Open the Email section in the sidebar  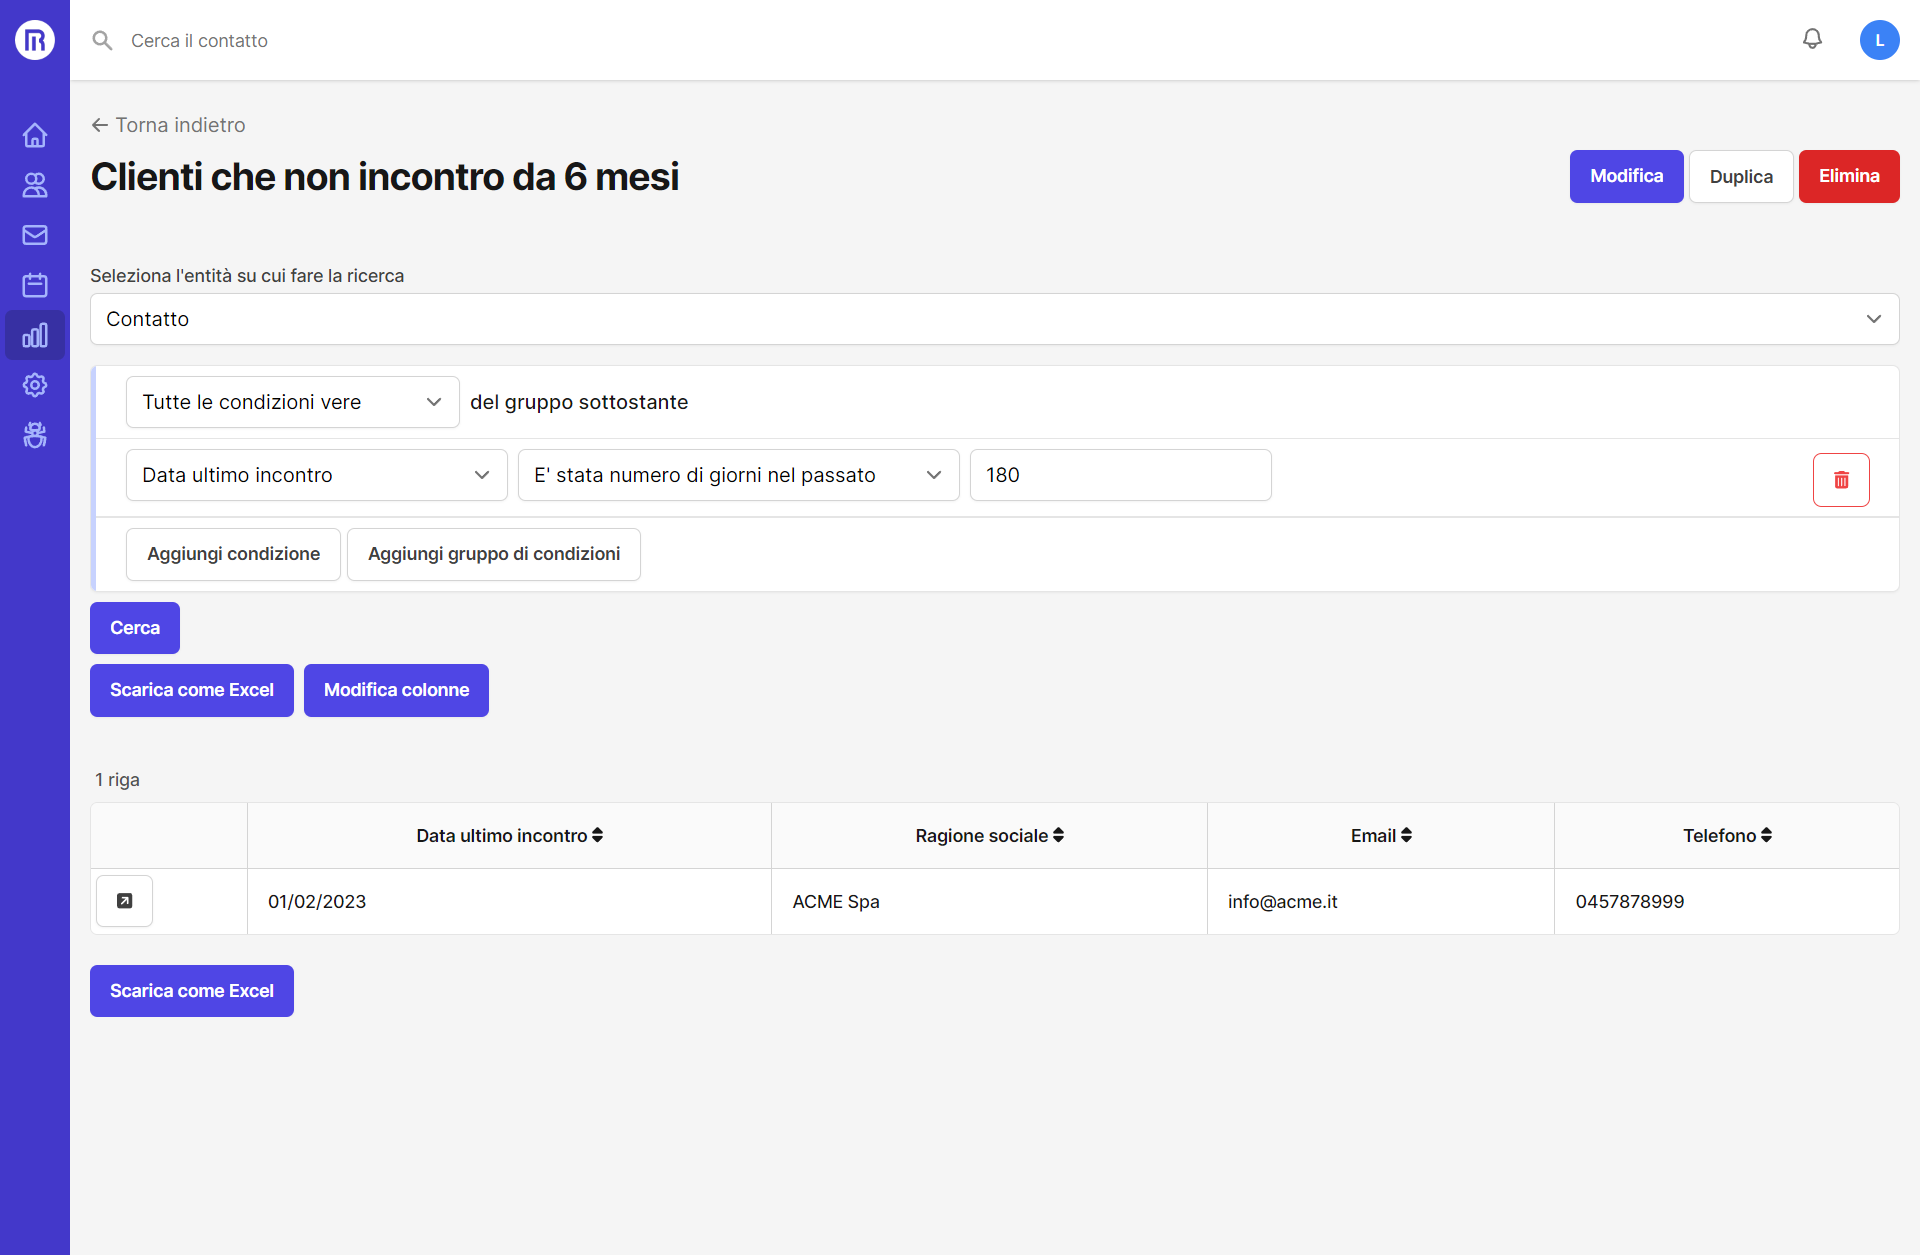tap(35, 235)
